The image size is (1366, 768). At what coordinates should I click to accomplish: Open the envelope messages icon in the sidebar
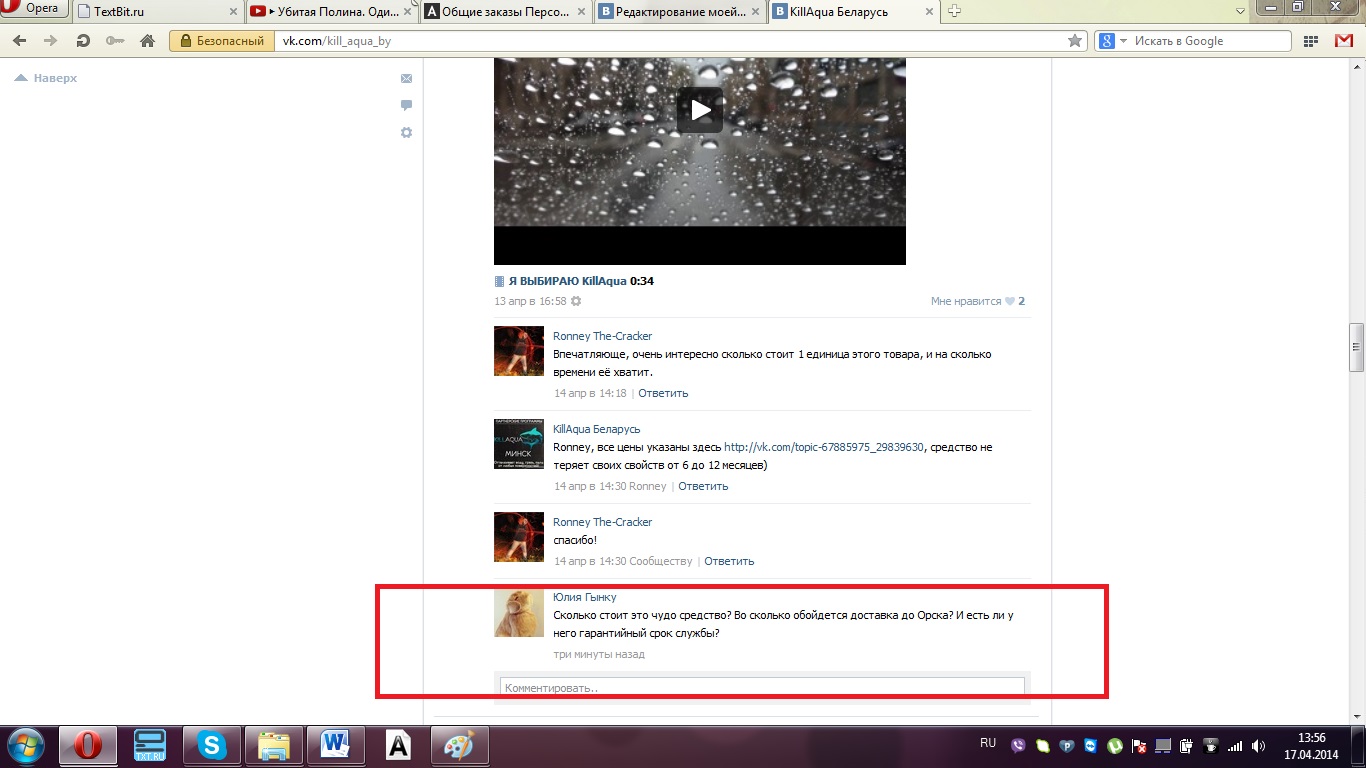click(x=406, y=78)
